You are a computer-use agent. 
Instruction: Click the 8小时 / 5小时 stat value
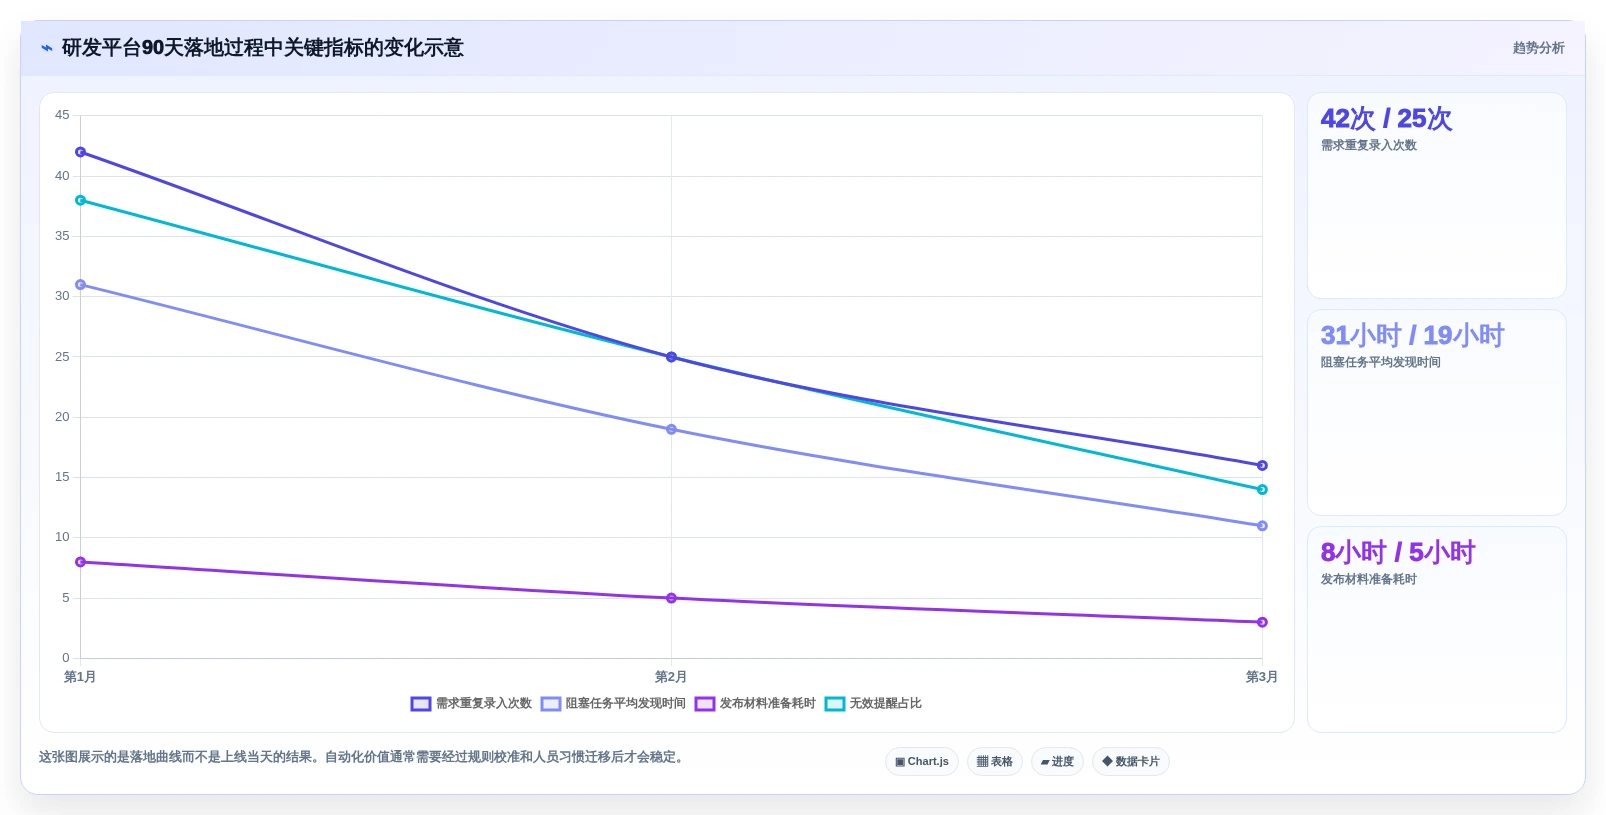click(x=1398, y=553)
